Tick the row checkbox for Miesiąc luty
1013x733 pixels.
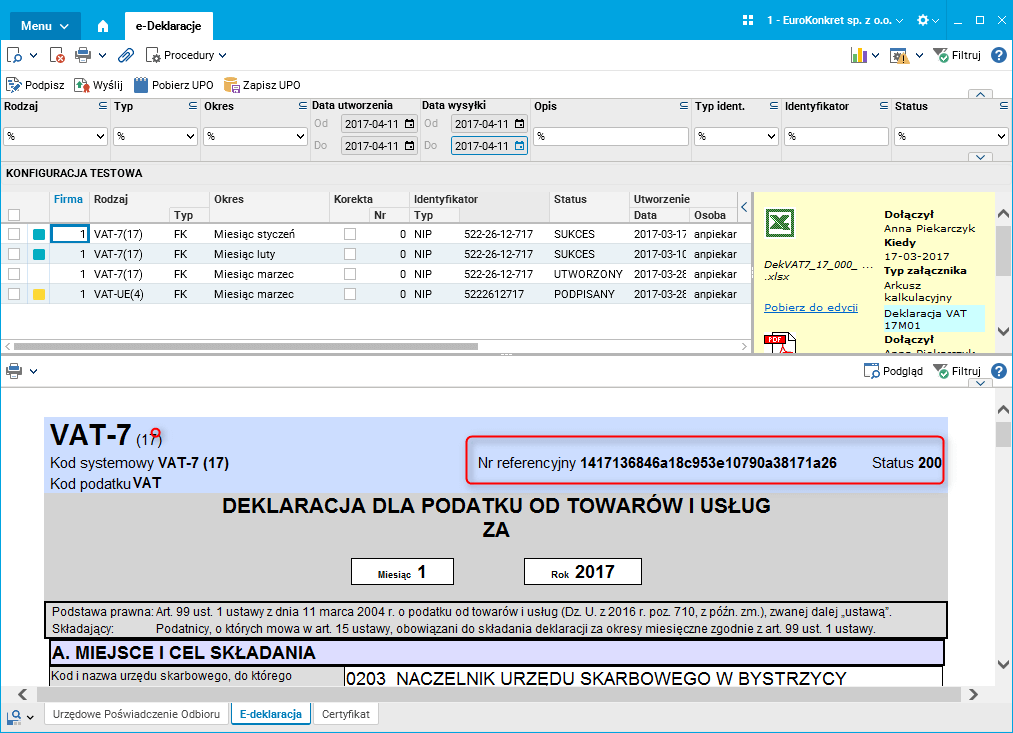point(14,254)
